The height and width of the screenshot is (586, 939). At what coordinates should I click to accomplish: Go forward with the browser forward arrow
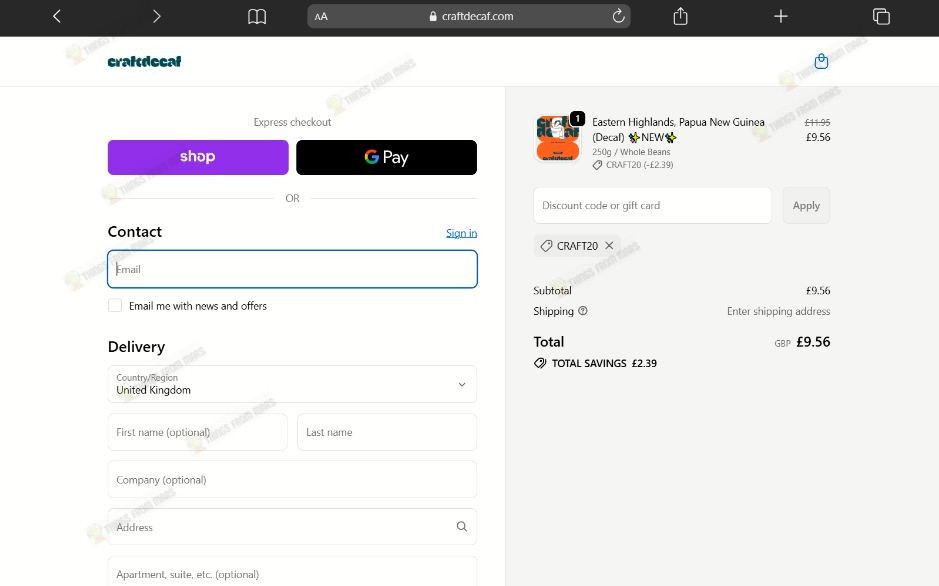click(x=156, y=16)
